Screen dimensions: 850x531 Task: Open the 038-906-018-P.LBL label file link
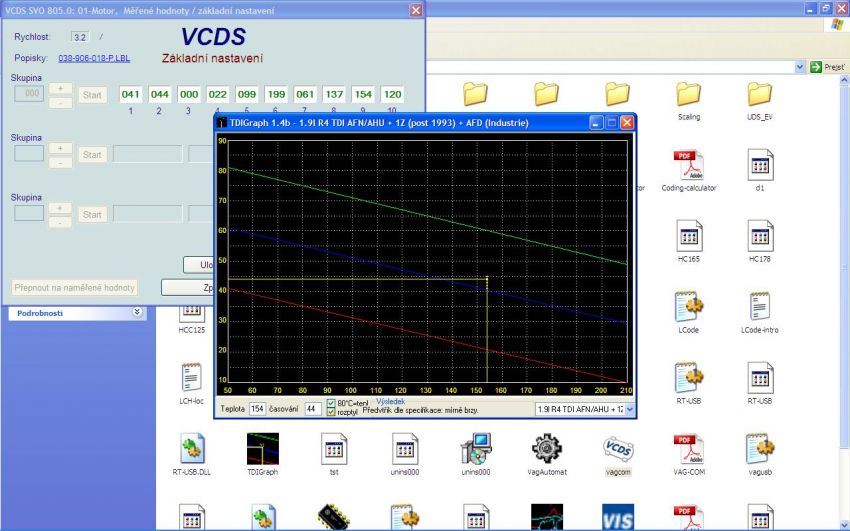pyautogui.click(x=94, y=58)
